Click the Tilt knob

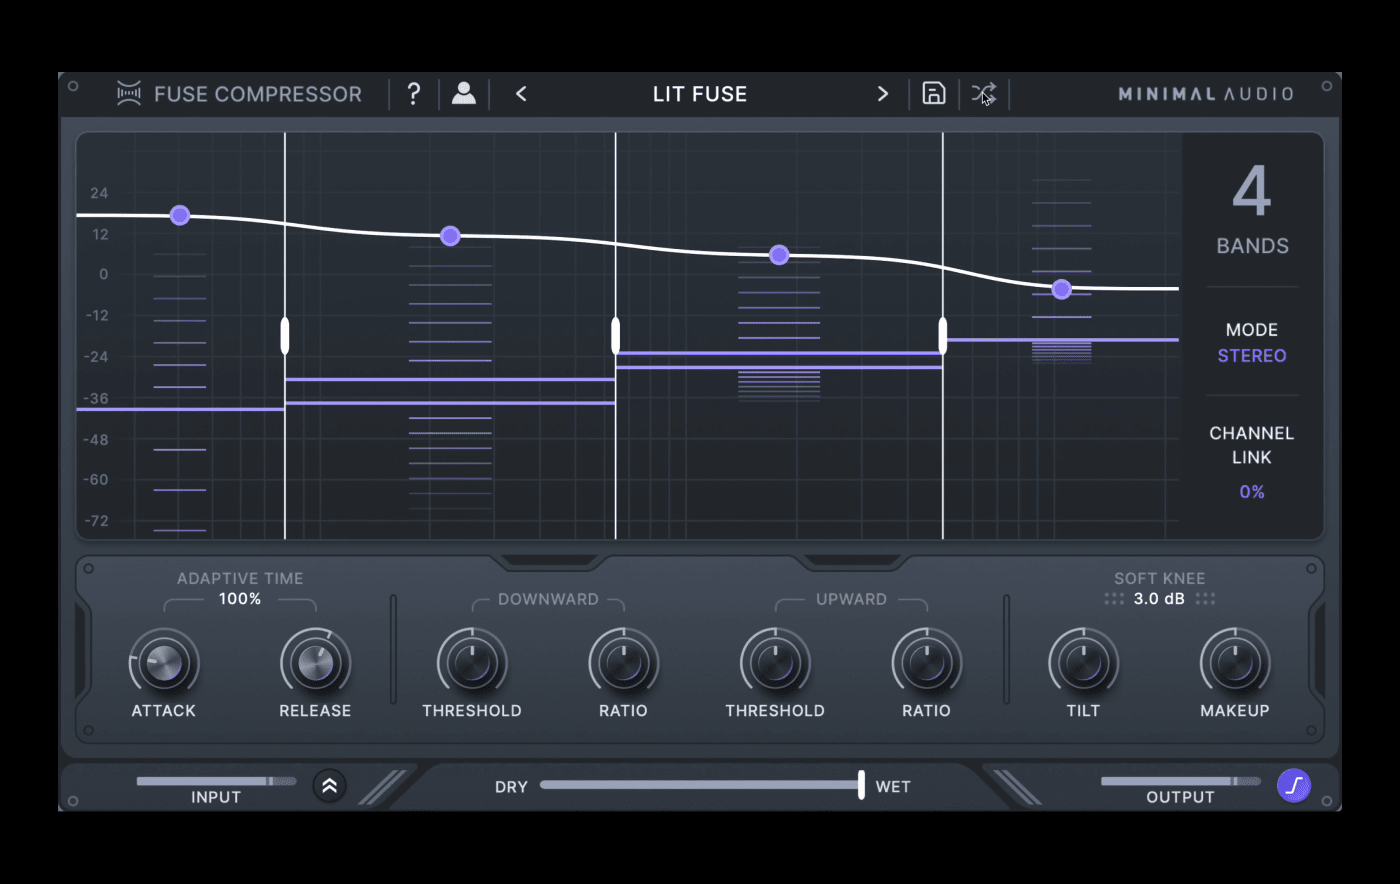click(1083, 663)
